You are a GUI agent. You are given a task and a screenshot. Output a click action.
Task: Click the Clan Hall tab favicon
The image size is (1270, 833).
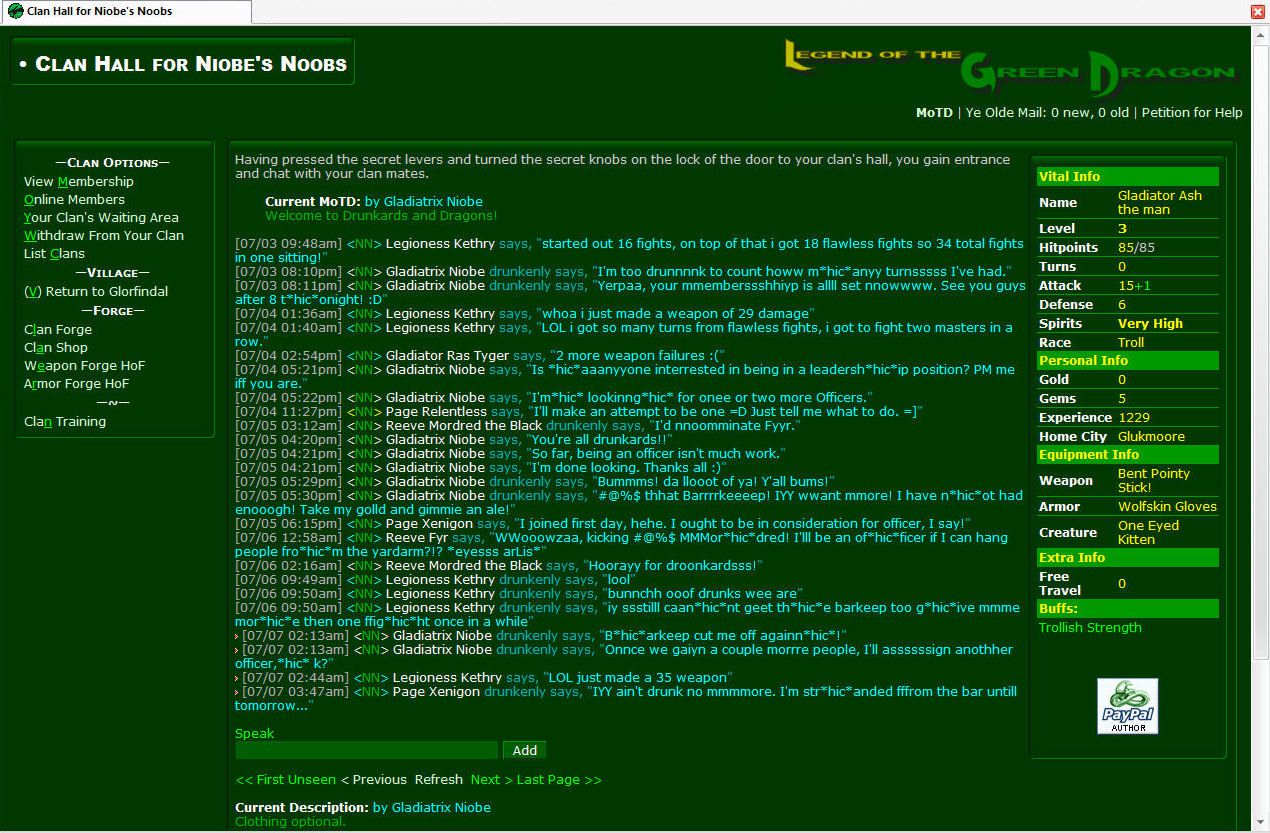click(x=15, y=11)
